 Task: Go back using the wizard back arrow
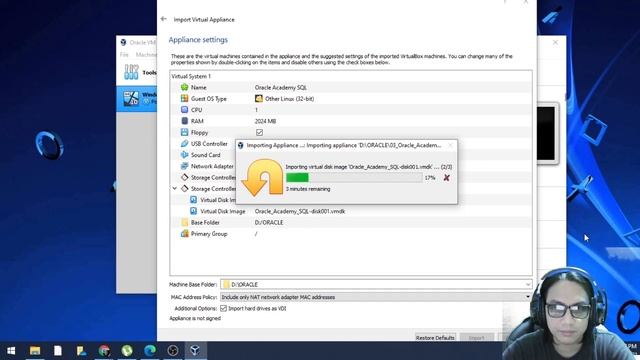tap(164, 19)
